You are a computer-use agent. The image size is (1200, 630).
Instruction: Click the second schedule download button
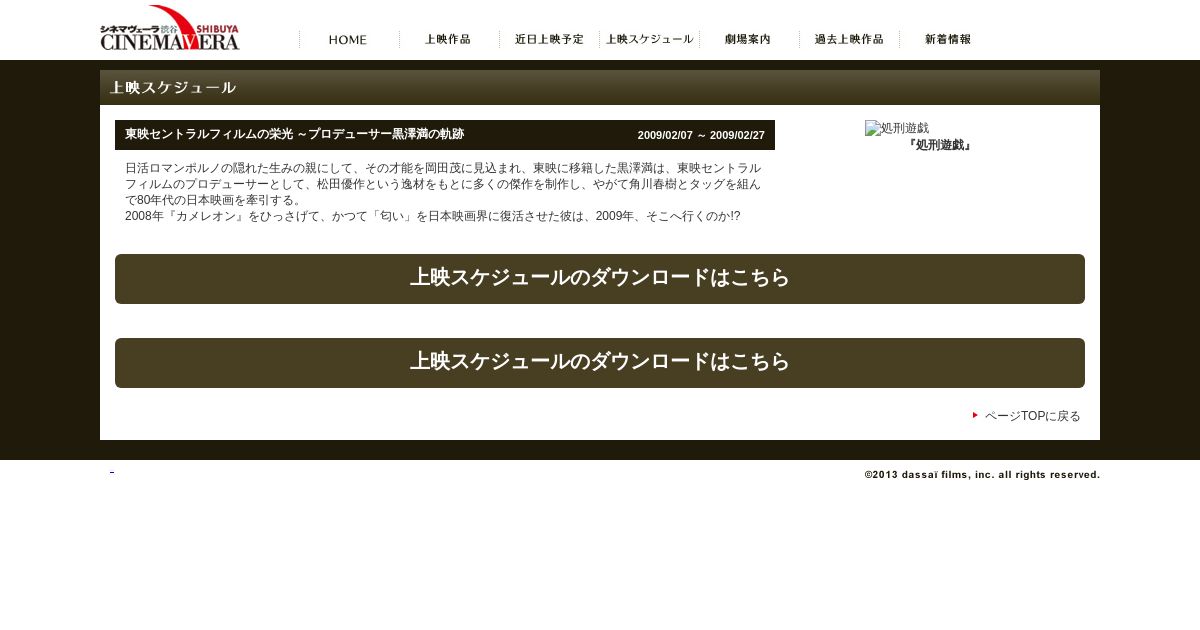pyautogui.click(x=600, y=363)
